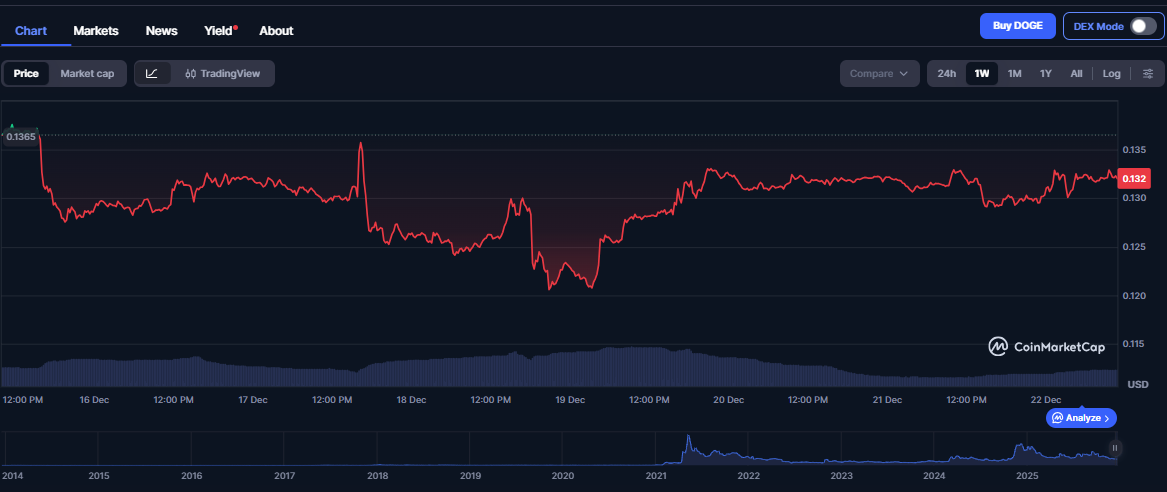
Task: Click the 0.132 current price label
Action: click(1135, 179)
